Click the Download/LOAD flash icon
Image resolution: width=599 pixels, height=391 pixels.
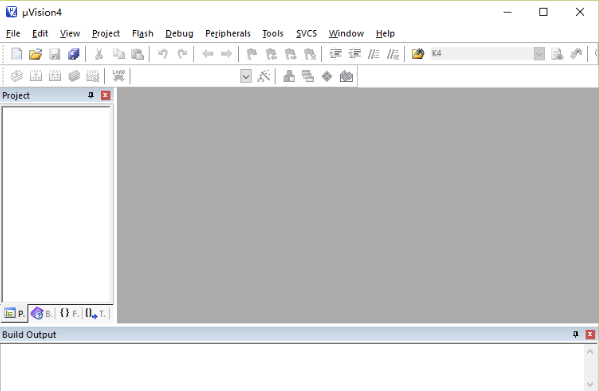(118, 75)
